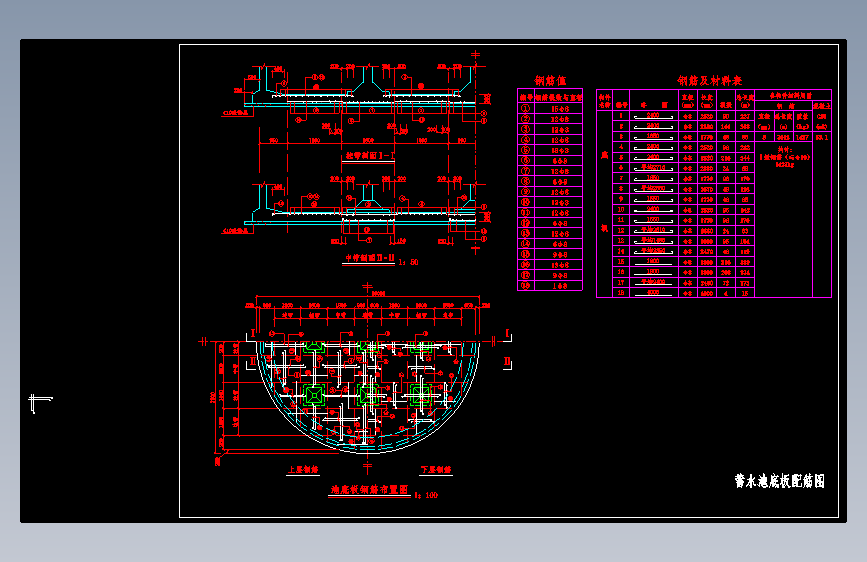This screenshot has width=867, height=562.
Task: Click row number 11 in the material table
Action: coord(621,220)
